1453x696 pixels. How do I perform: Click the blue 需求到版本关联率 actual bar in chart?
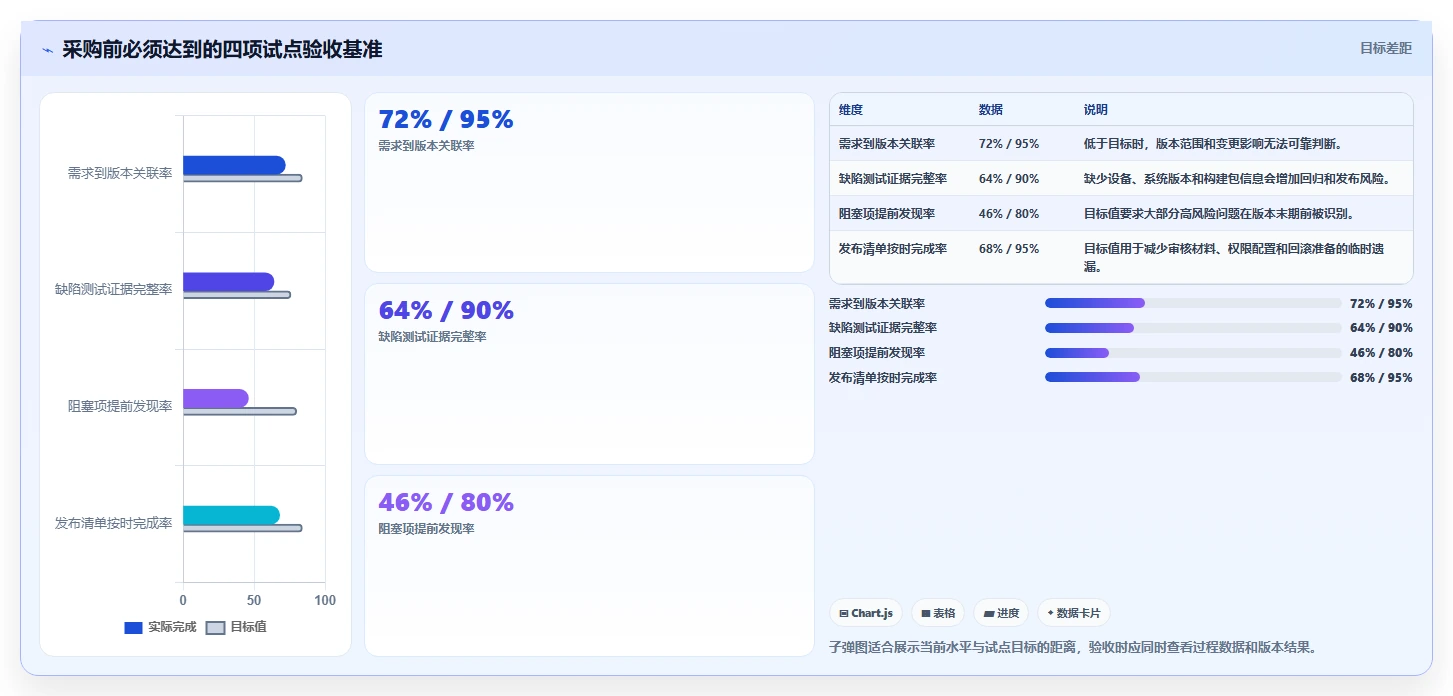[234, 165]
